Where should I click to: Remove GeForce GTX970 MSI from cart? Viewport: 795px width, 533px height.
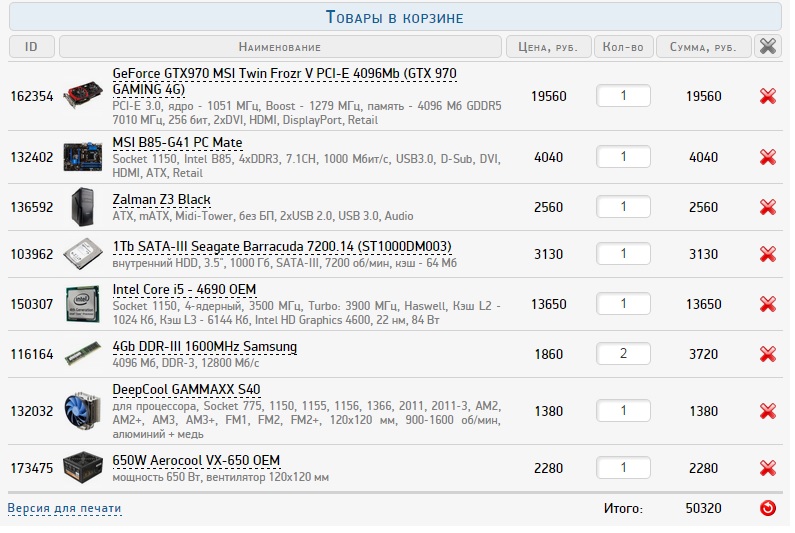tap(768, 96)
